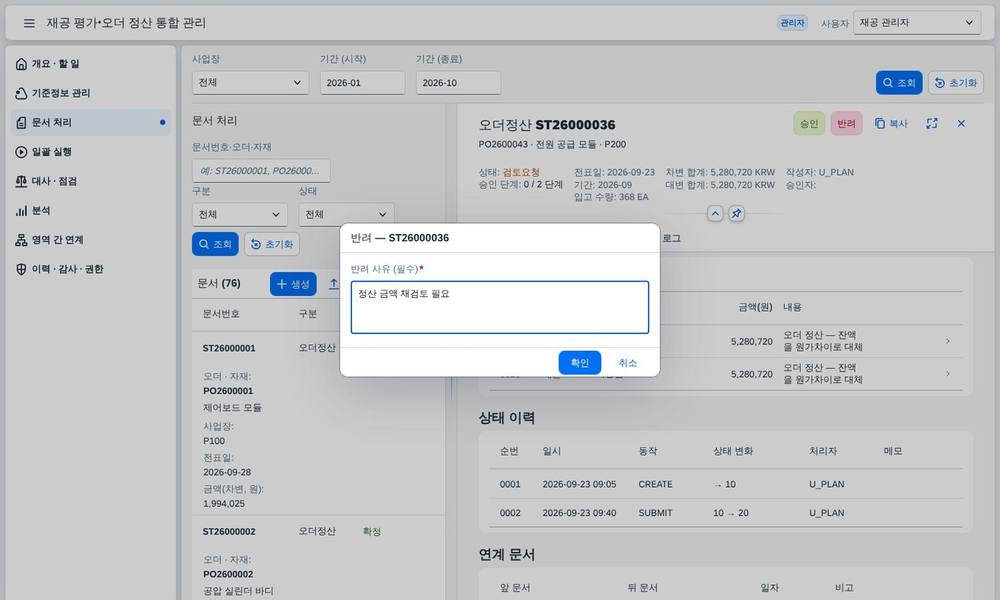
Task: Open the 구분 dropdown in 문서 처리
Action: tap(239, 215)
